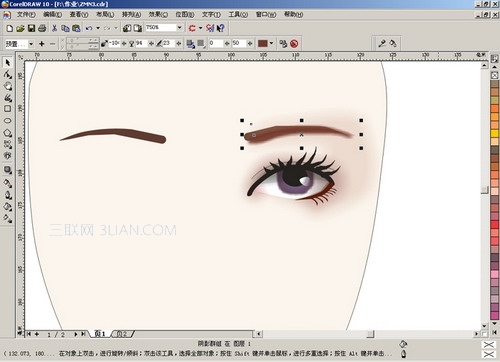Open the 工具 (Tools) menu

point(238,14)
